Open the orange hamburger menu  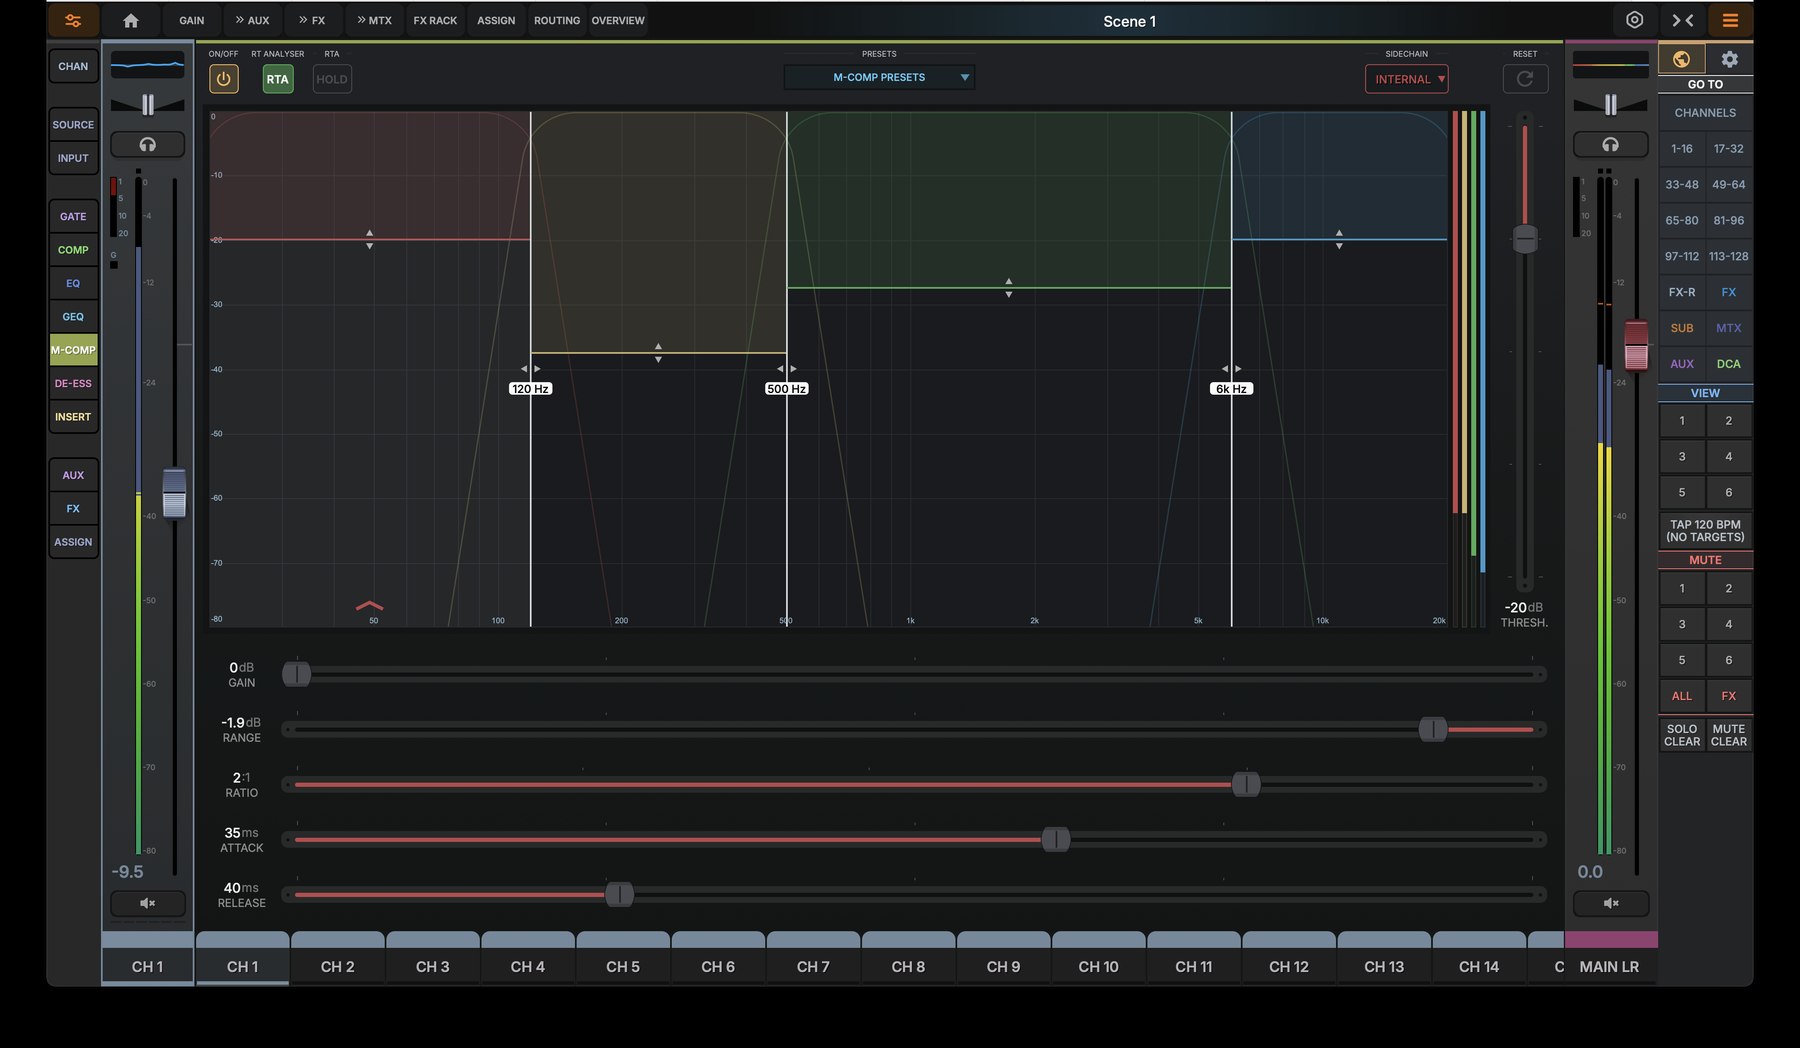click(x=1730, y=20)
